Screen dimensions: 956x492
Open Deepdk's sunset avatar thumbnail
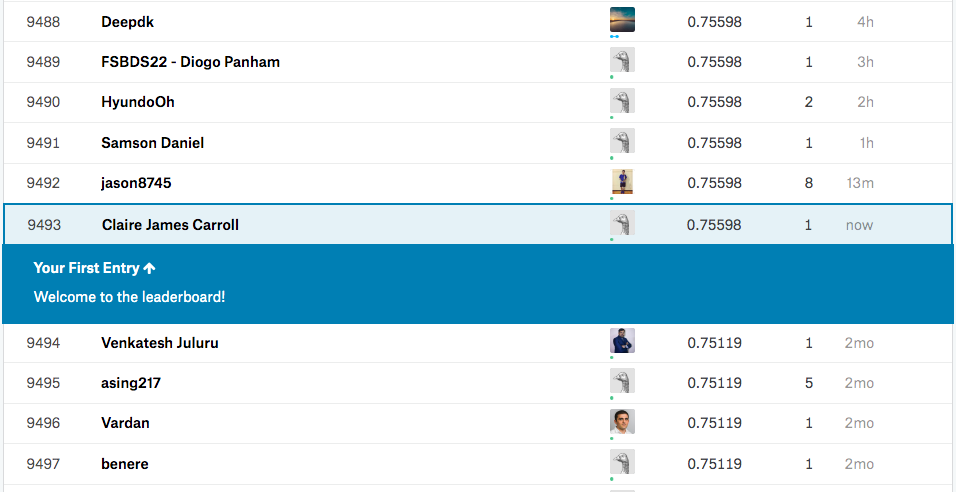coord(622,20)
